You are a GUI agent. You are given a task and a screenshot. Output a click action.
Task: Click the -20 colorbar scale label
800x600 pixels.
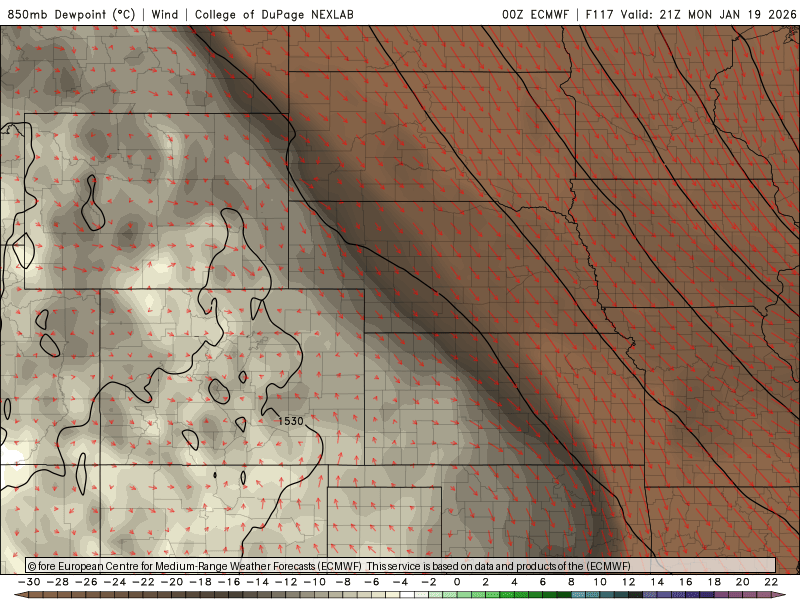click(x=171, y=582)
